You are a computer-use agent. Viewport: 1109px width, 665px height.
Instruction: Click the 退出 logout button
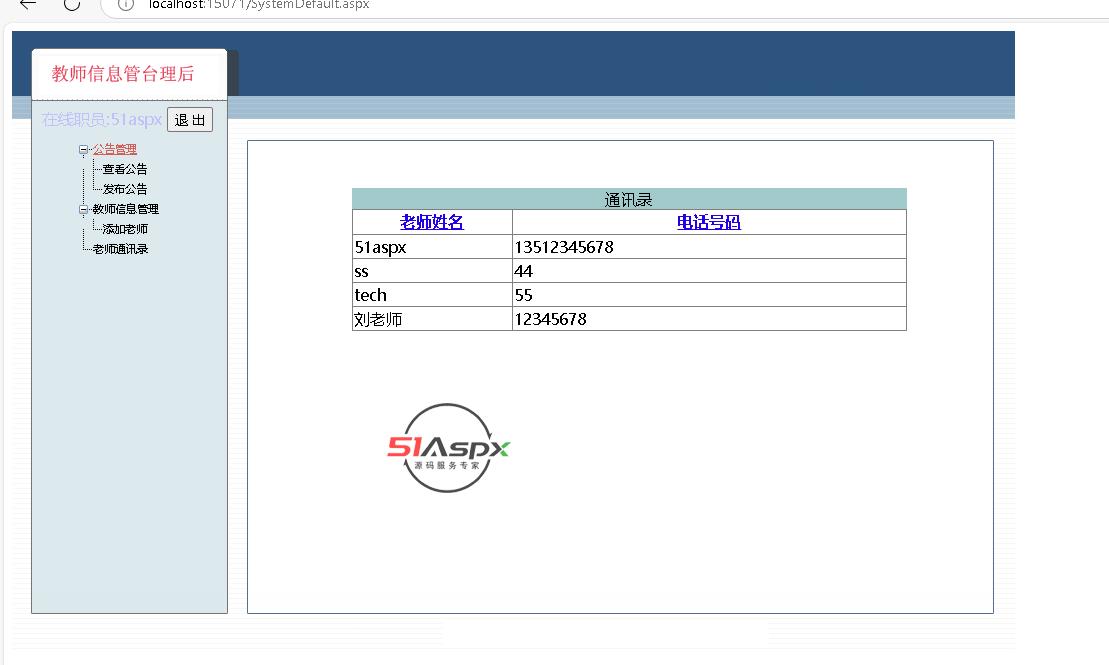pyautogui.click(x=190, y=120)
